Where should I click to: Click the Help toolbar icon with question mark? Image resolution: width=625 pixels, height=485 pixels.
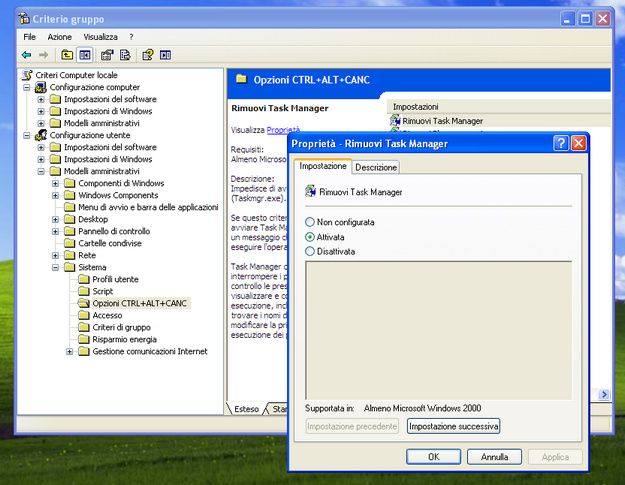tap(147, 55)
